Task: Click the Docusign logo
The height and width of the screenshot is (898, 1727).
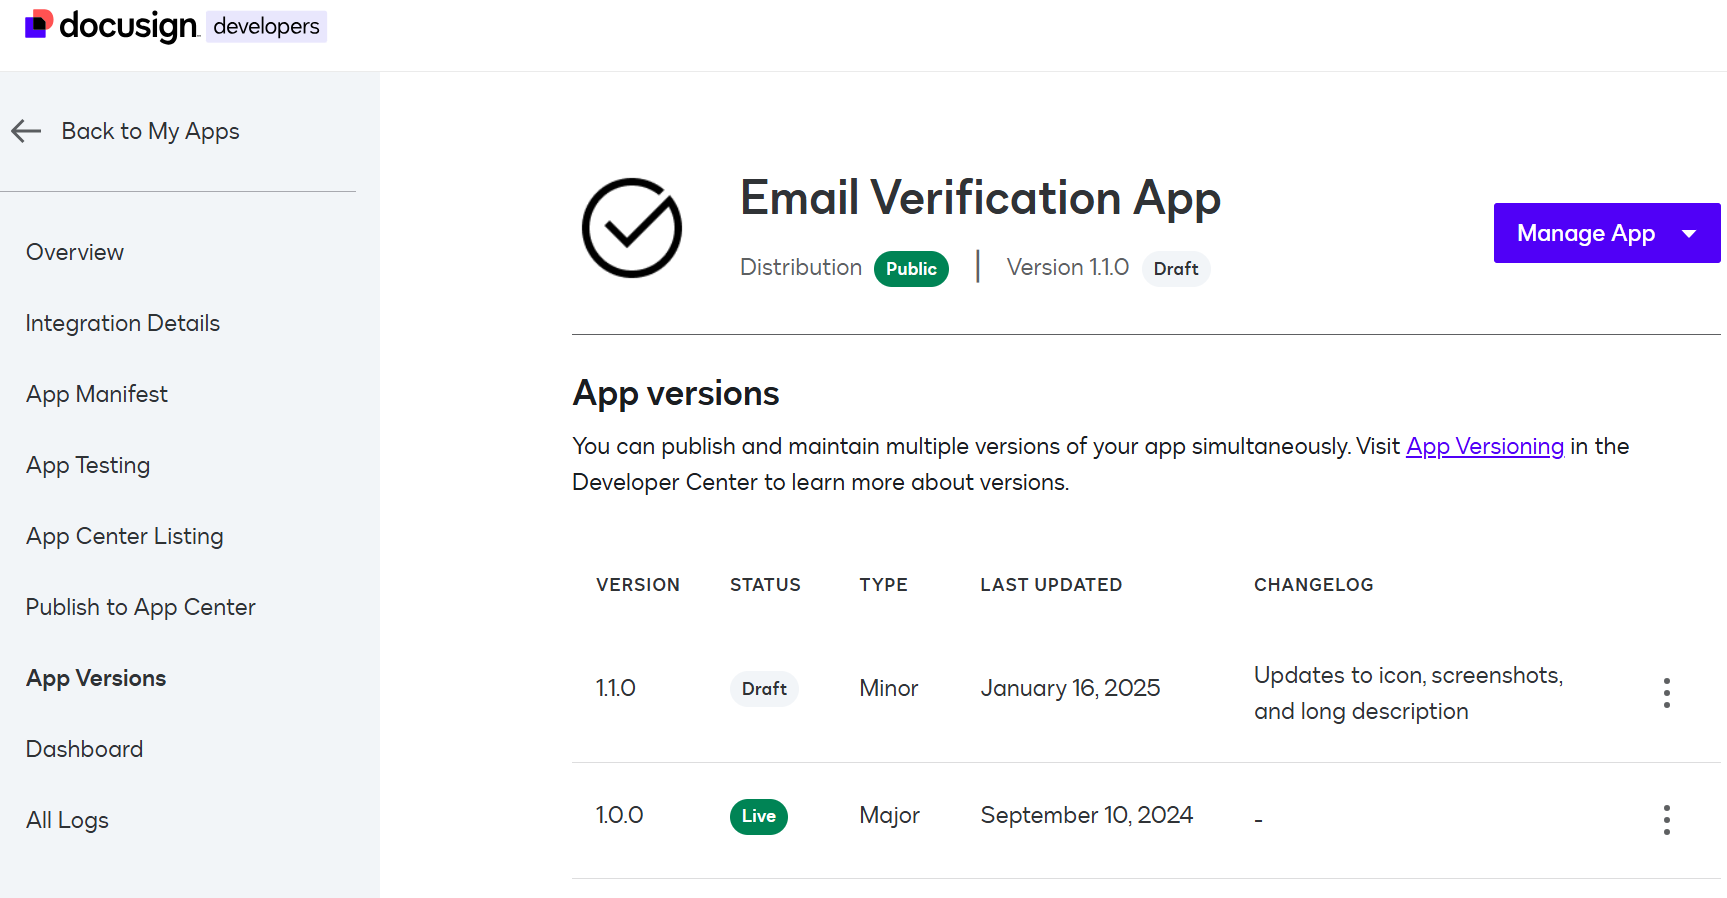Action: coord(110,26)
